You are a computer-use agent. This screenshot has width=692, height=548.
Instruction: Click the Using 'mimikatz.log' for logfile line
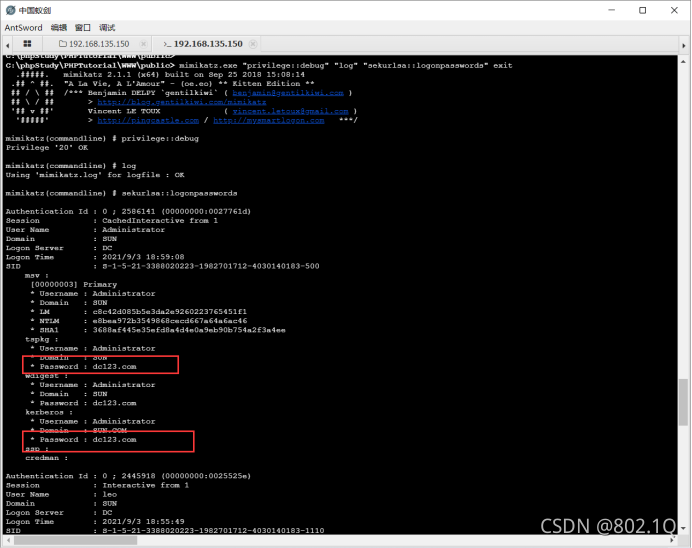[95, 175]
